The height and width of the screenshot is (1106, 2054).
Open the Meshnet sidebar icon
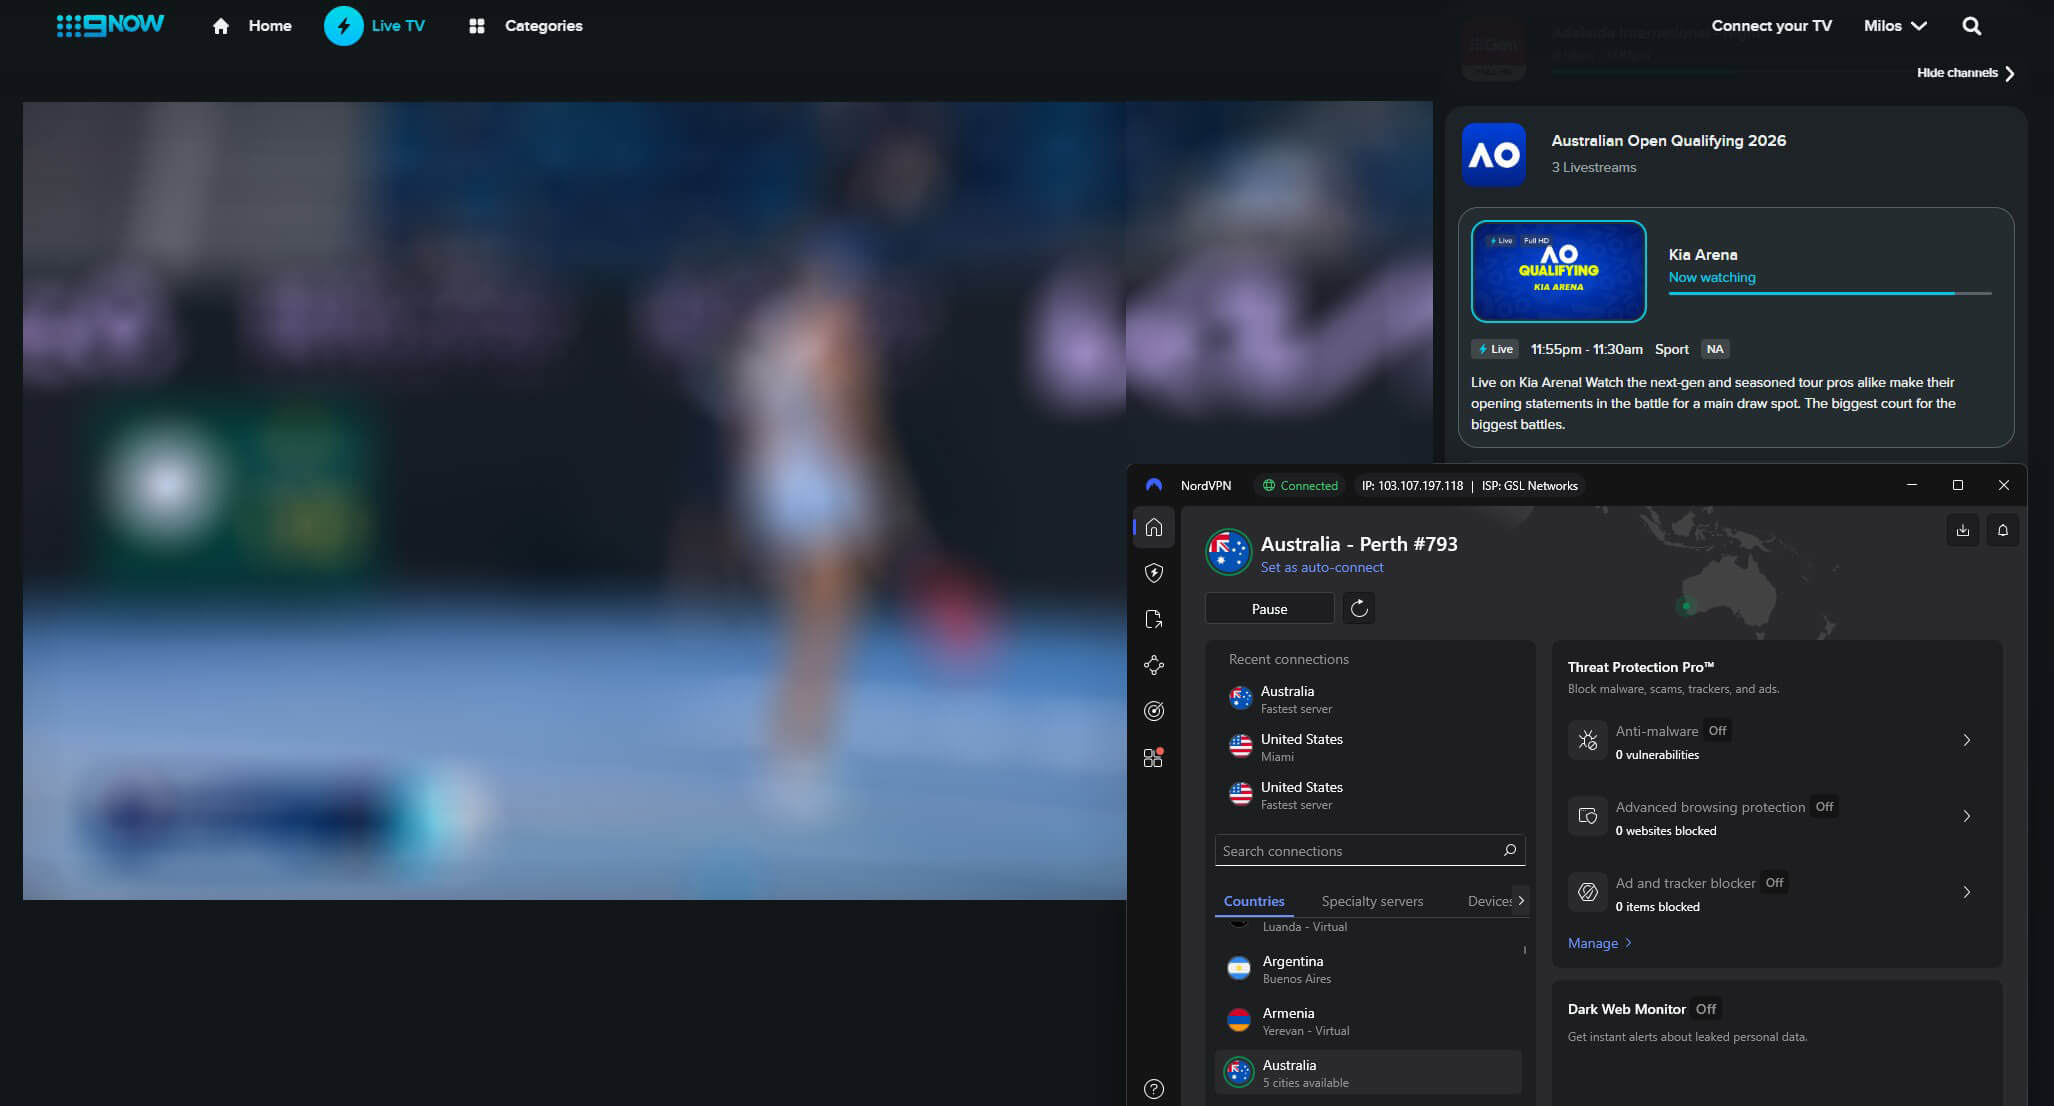(x=1154, y=665)
